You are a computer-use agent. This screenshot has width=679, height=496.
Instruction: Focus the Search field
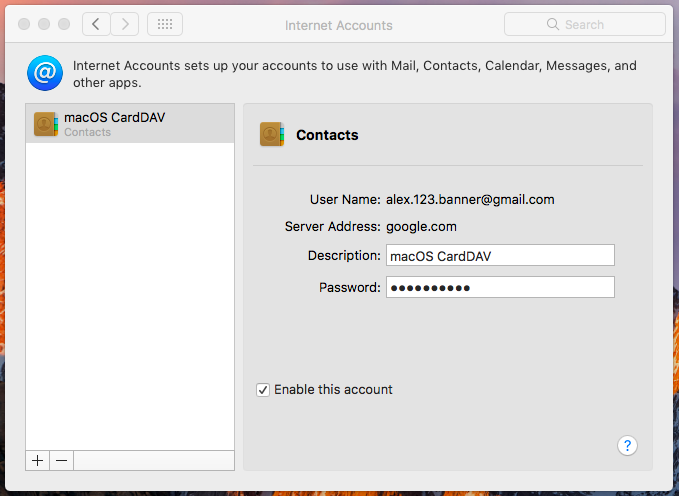tap(585, 24)
